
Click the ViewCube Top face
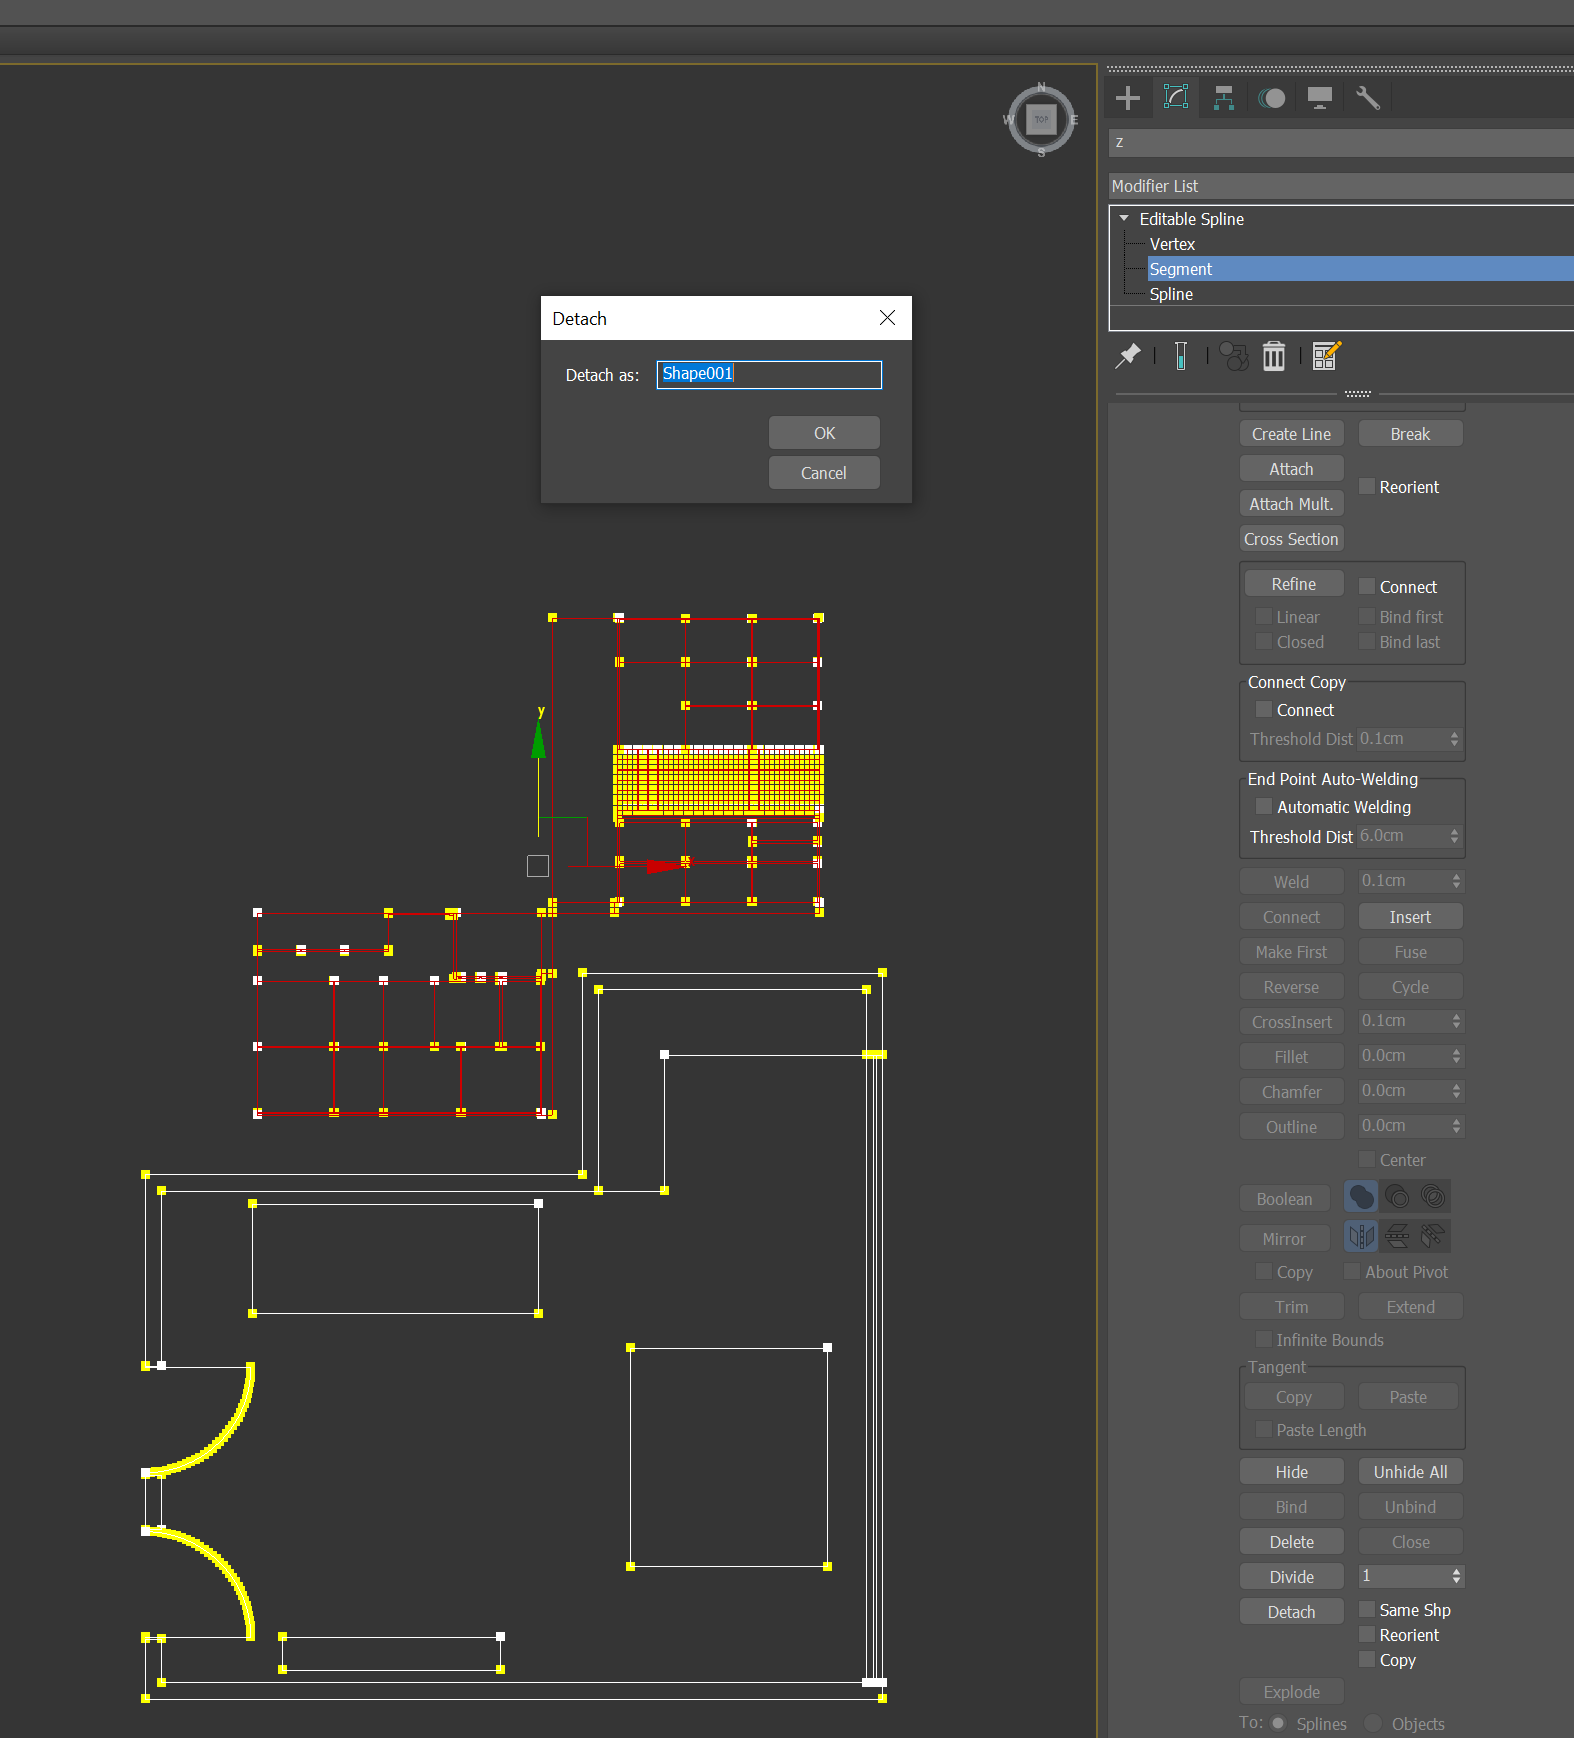tap(1041, 120)
